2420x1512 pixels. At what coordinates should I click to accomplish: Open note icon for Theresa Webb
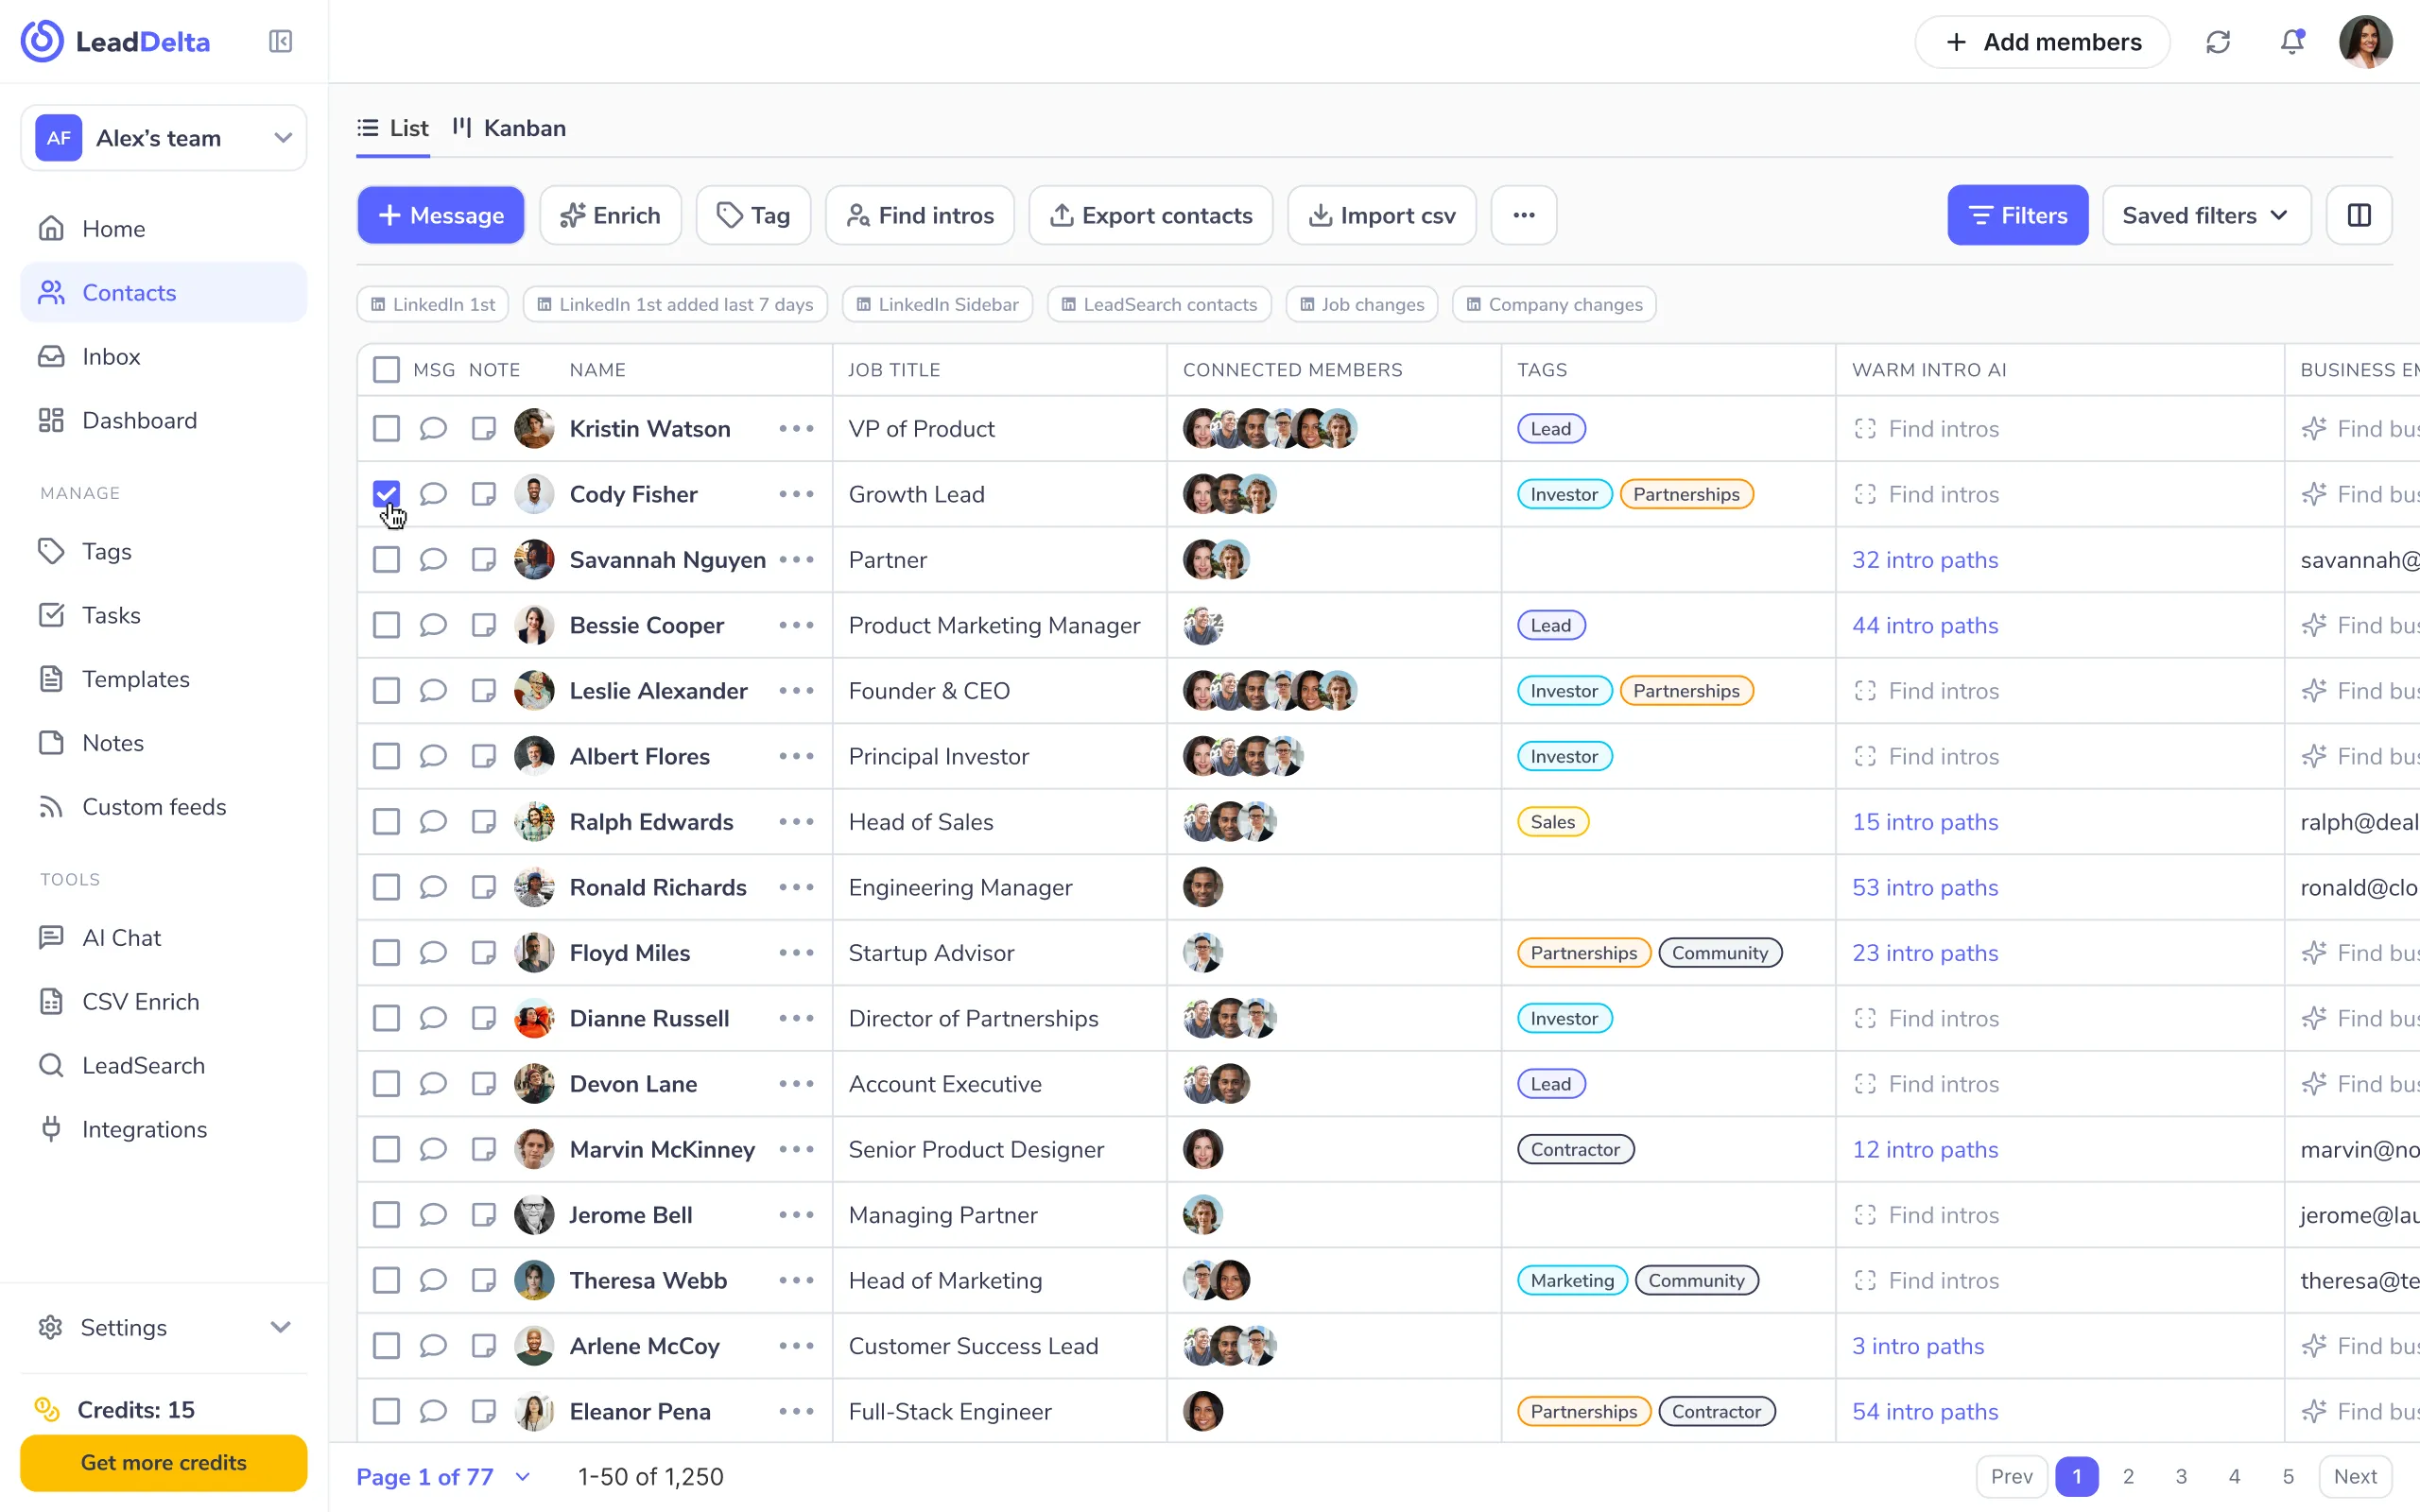484,1281
